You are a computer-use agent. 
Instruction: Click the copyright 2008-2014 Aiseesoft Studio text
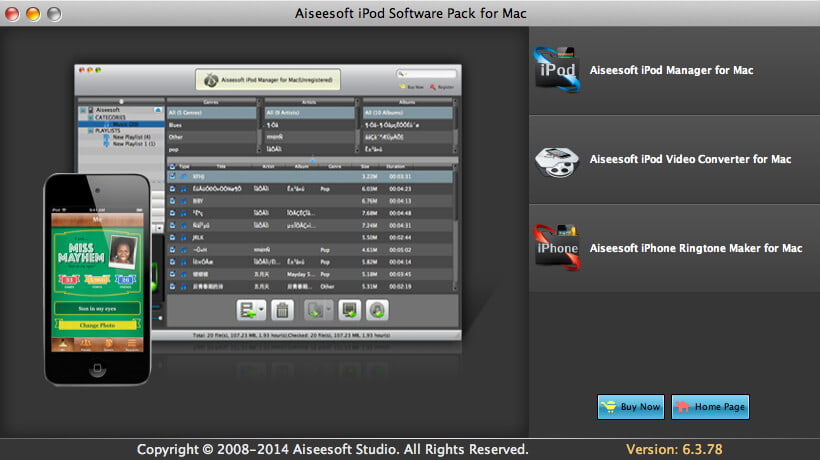[333, 449]
